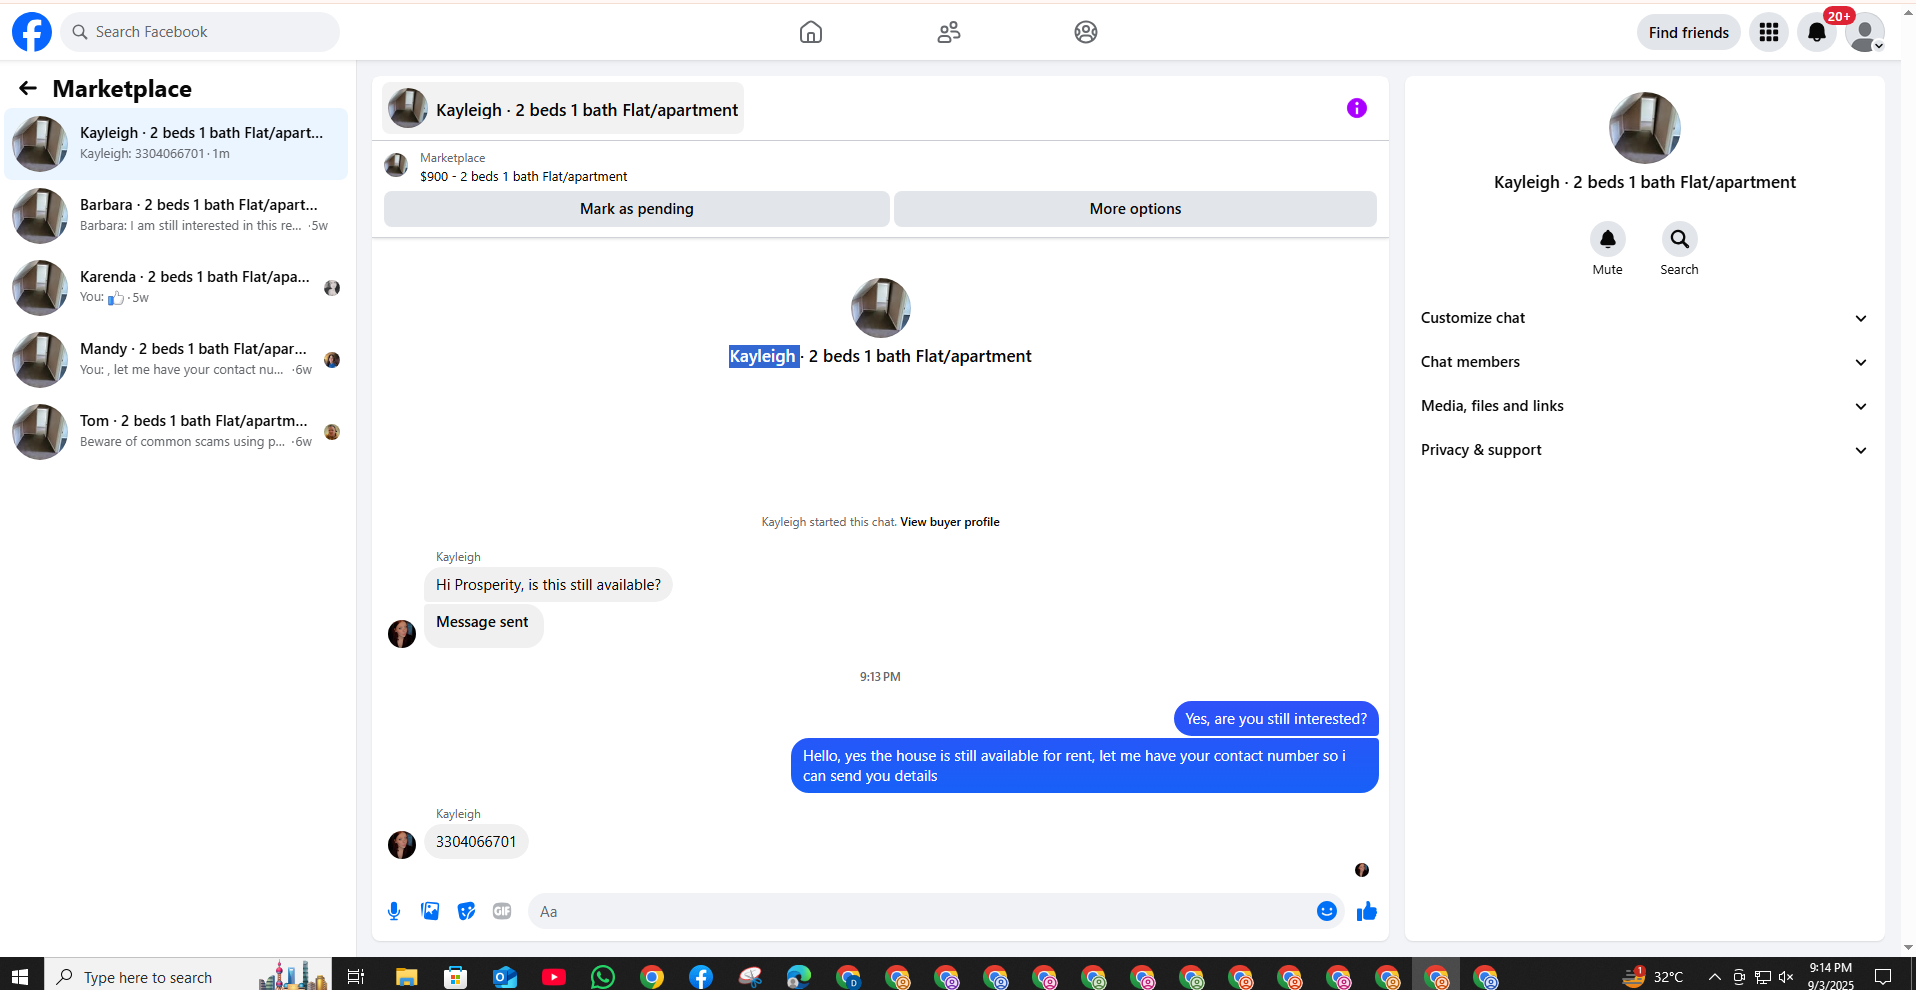Expand the Customize chat section
The height and width of the screenshot is (990, 1916).
[1645, 318]
